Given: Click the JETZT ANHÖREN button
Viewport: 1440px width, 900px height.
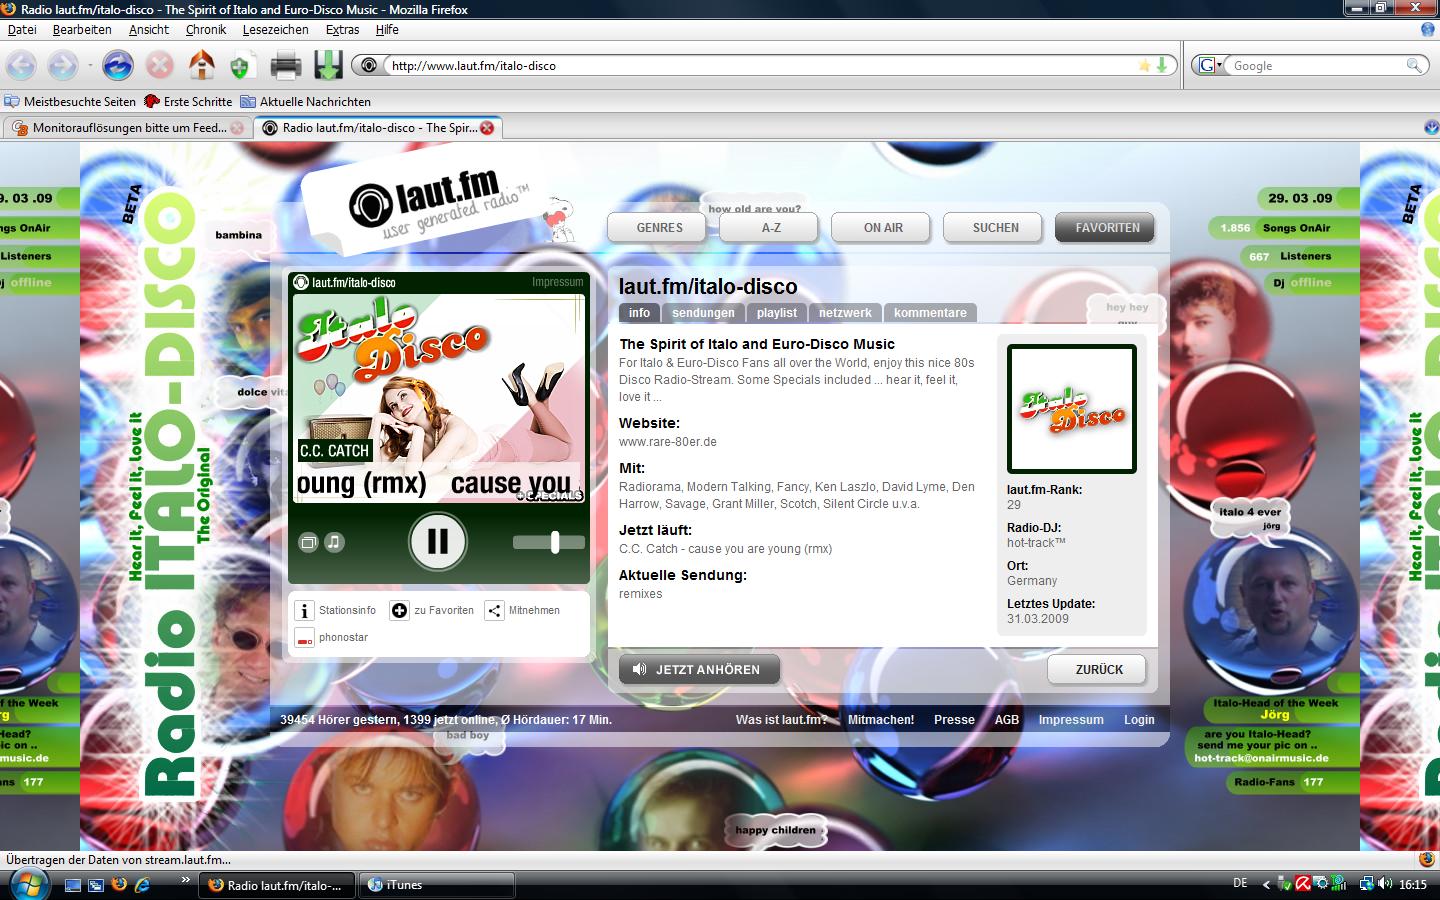Looking at the screenshot, I should 699,670.
